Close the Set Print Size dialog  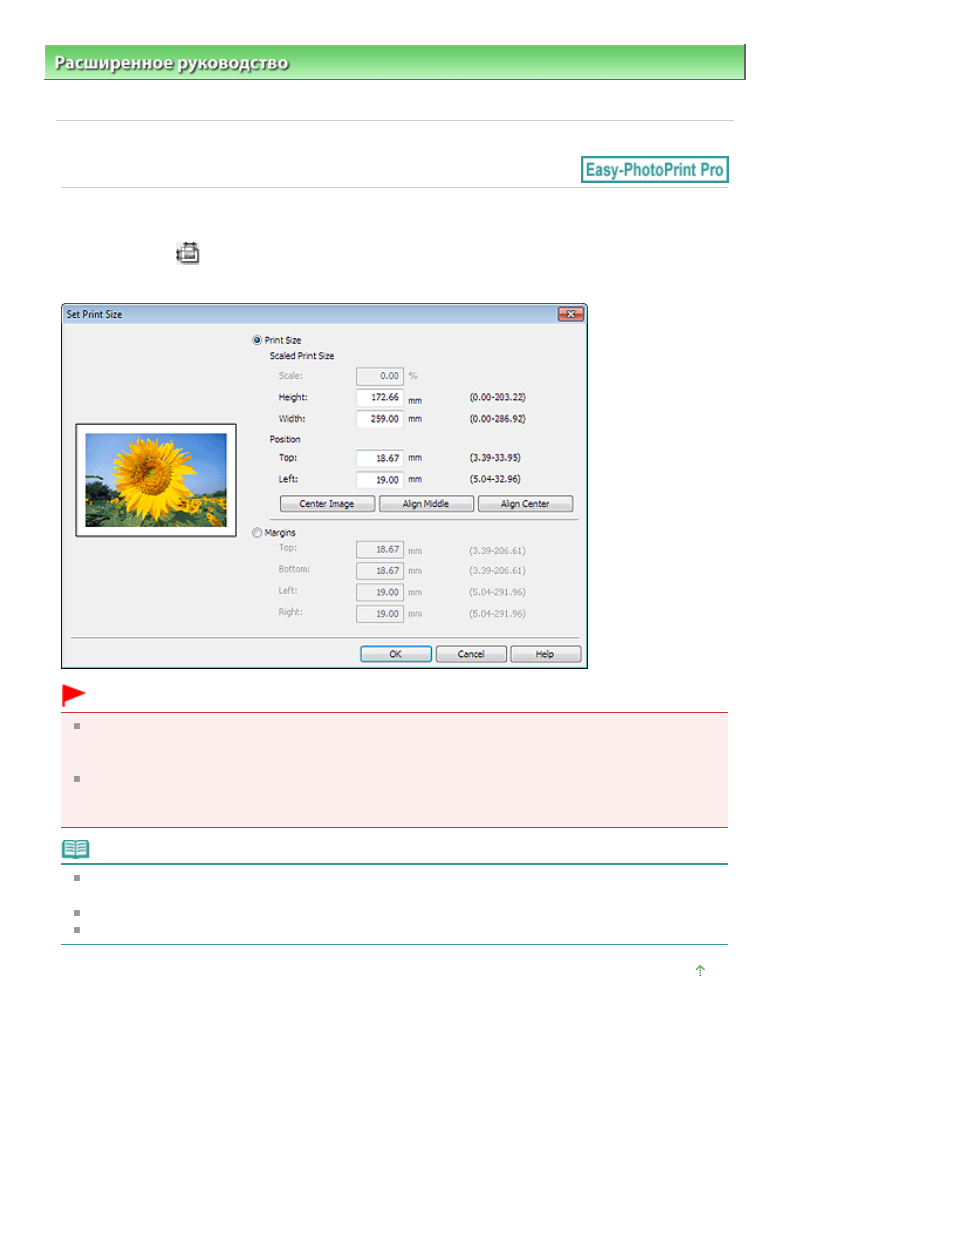[x=570, y=314]
